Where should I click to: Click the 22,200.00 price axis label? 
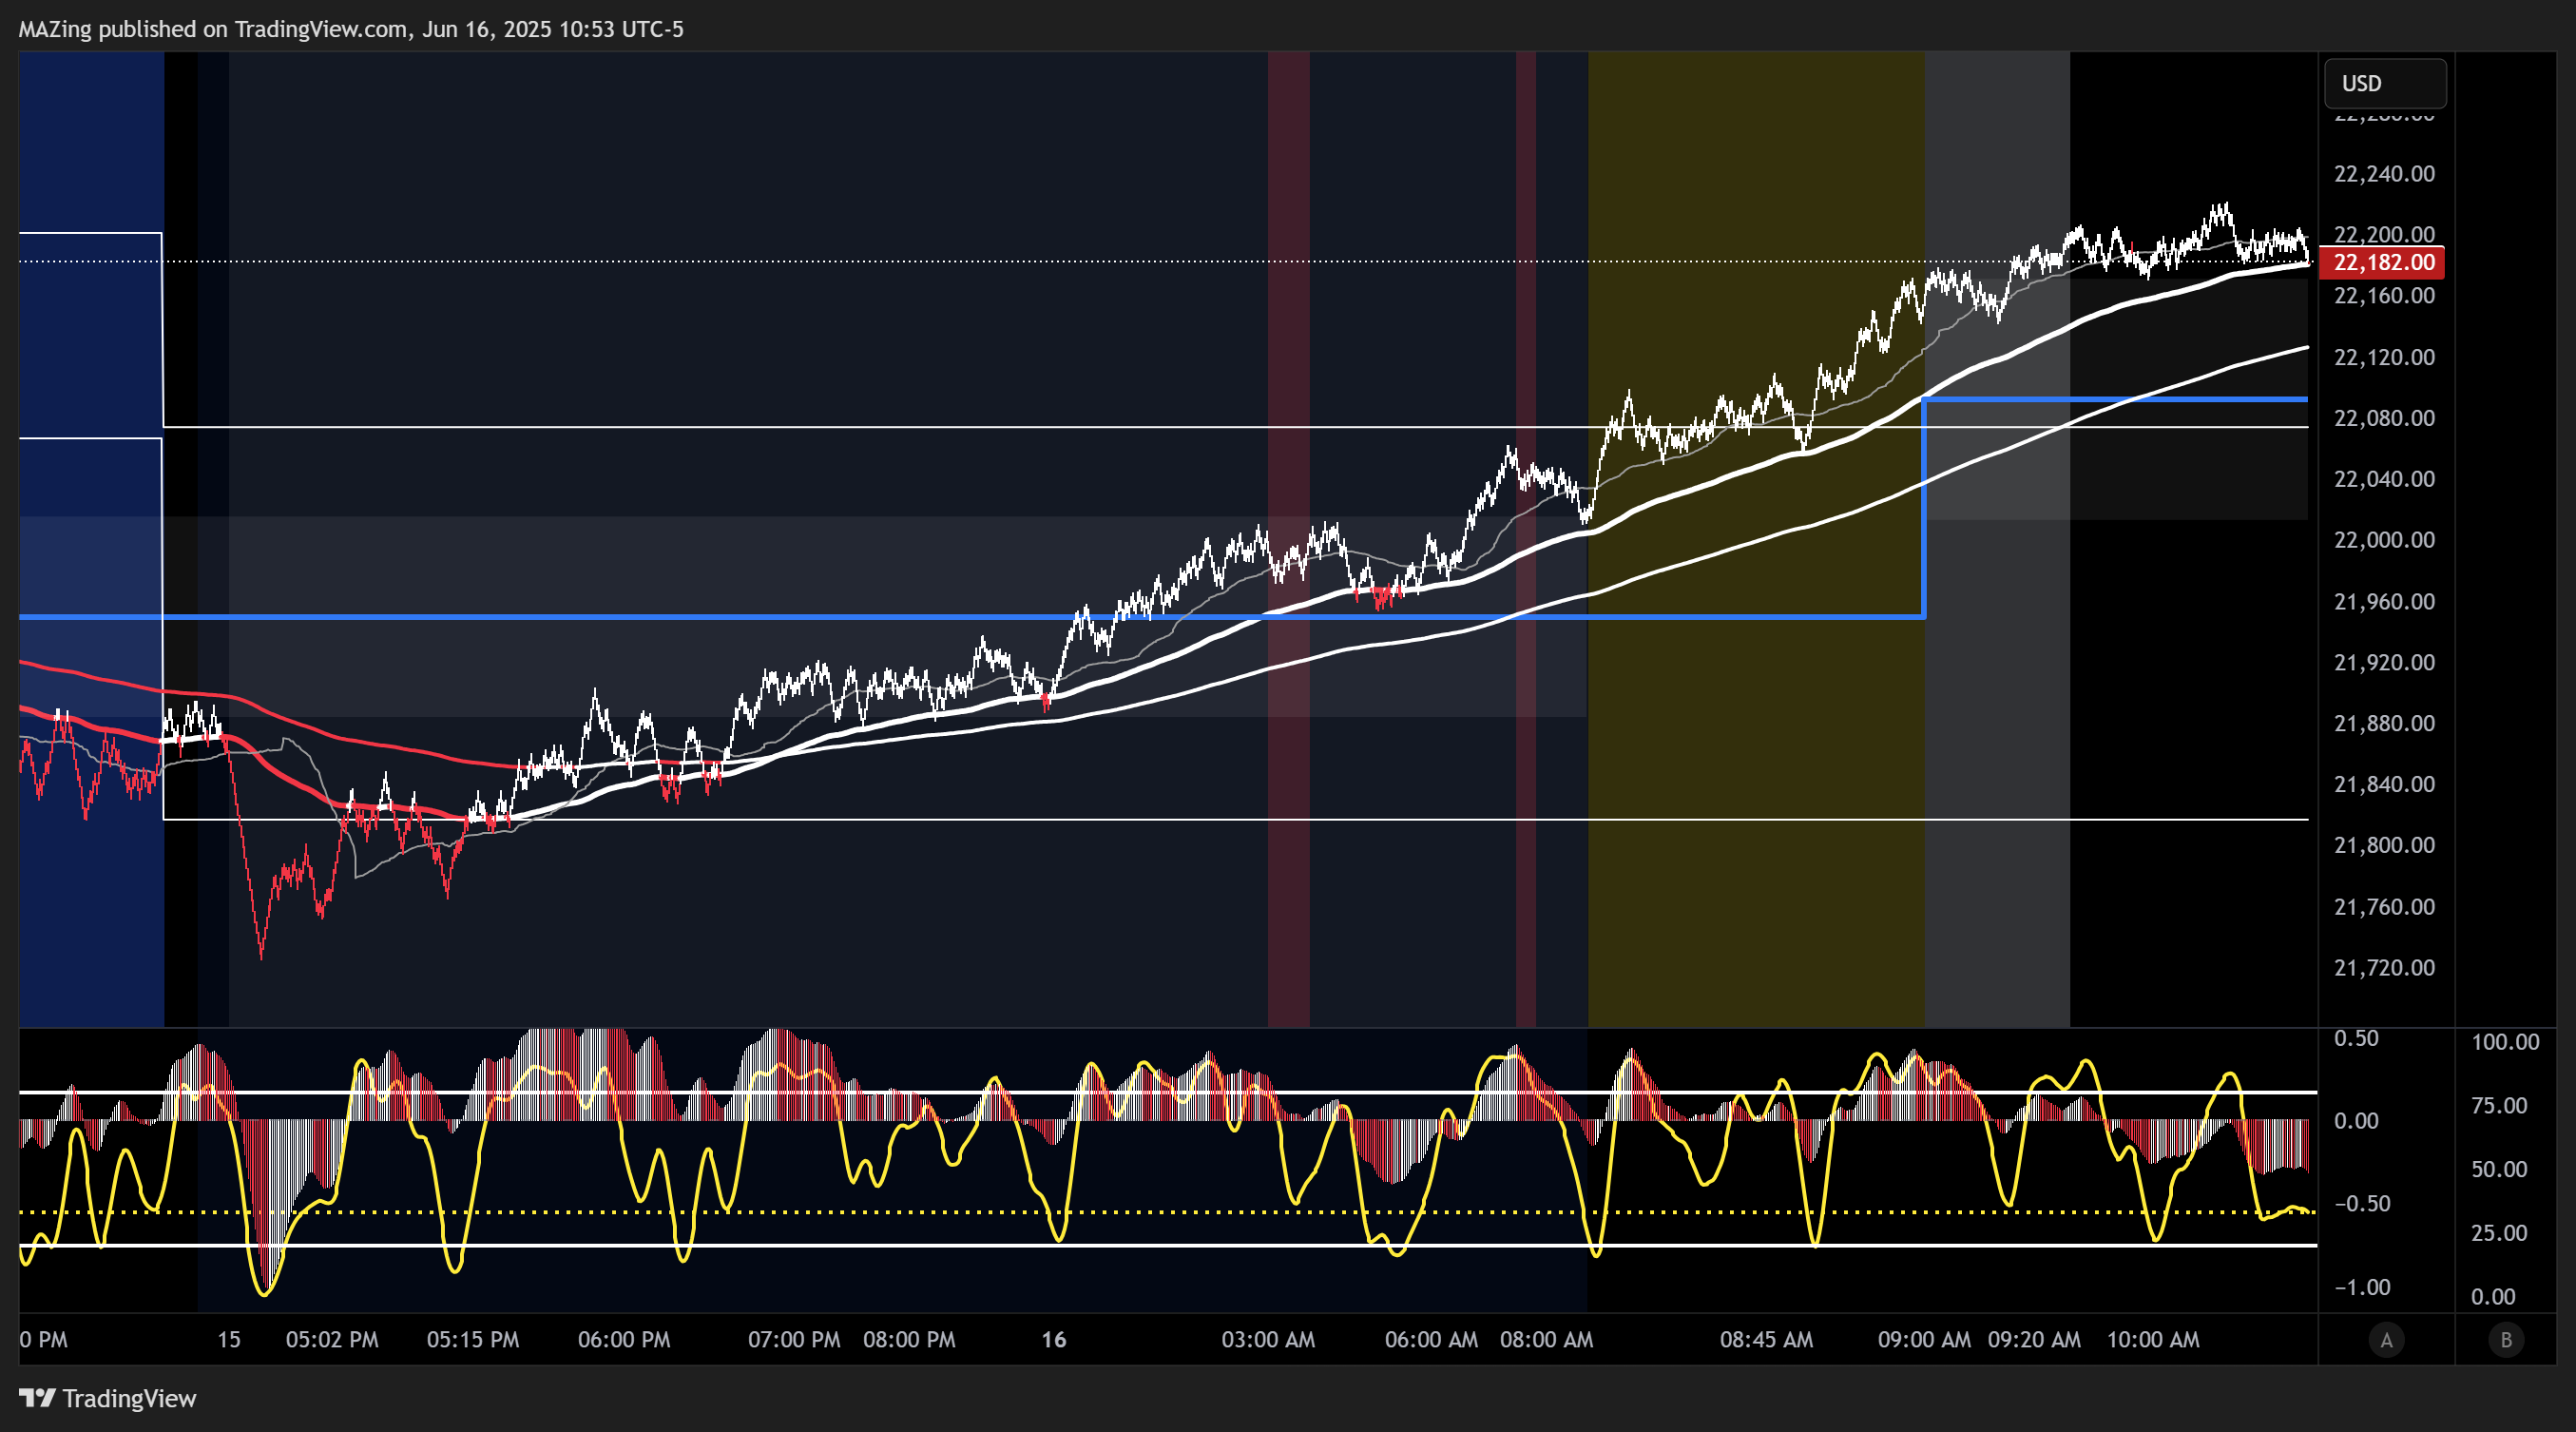[x=2384, y=234]
